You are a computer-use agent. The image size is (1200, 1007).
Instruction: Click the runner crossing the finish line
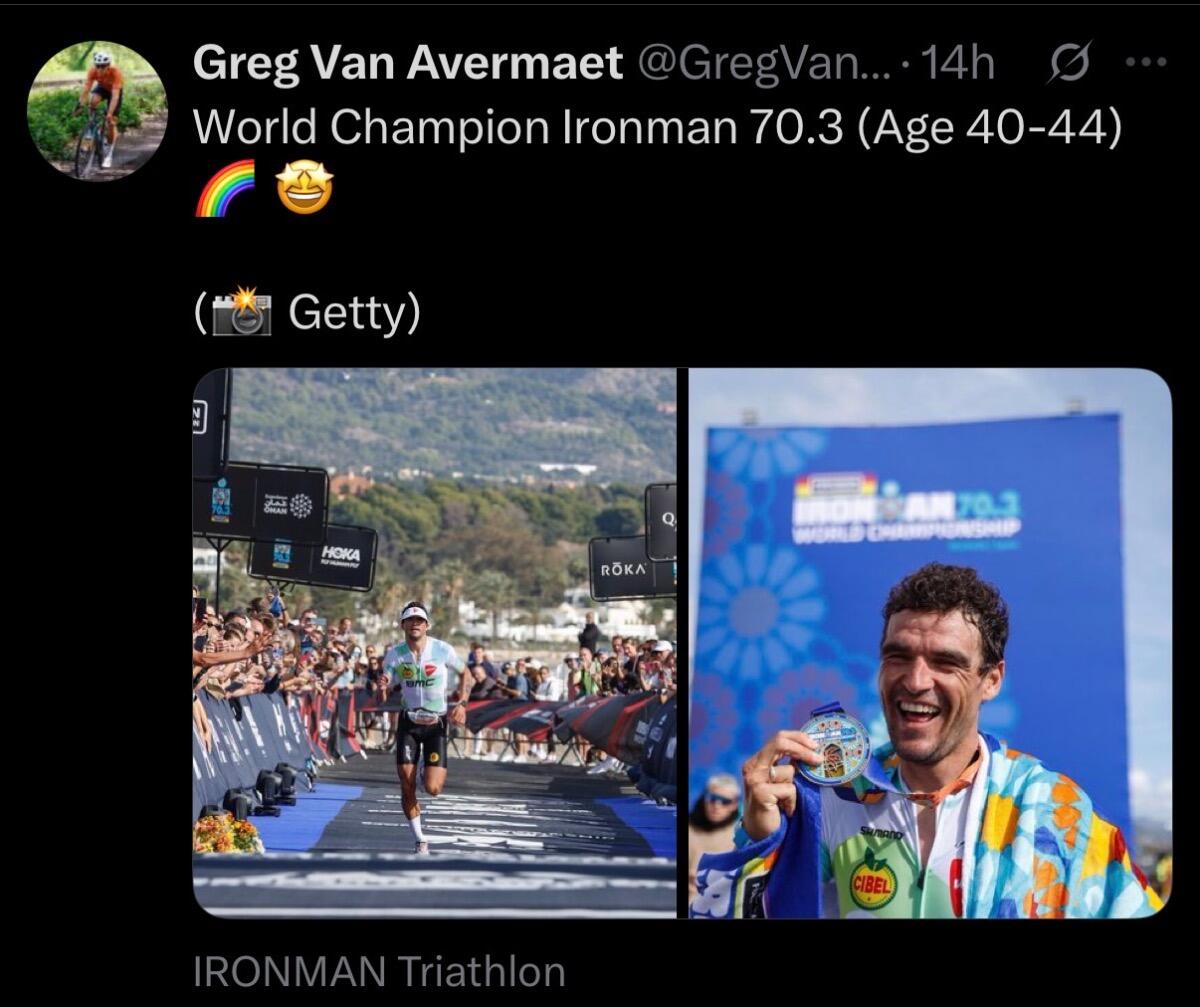pos(422,721)
